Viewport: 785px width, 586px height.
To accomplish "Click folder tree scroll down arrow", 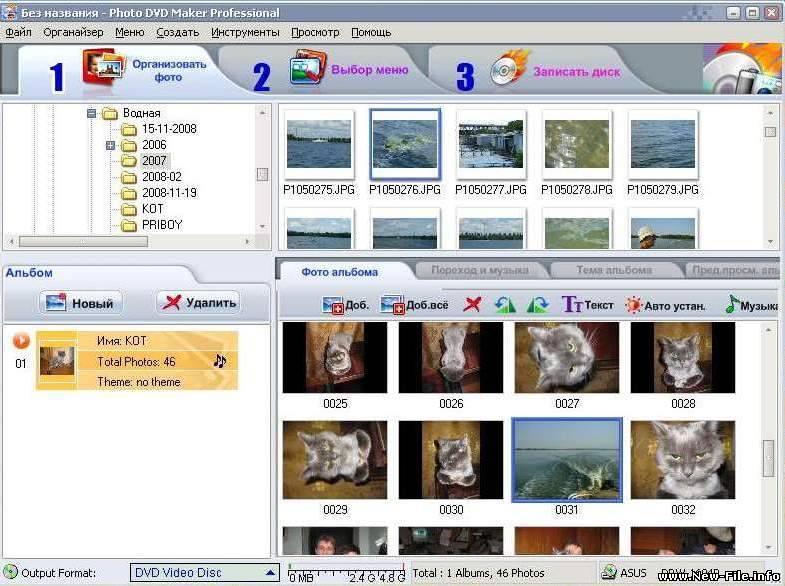I will click(262, 227).
